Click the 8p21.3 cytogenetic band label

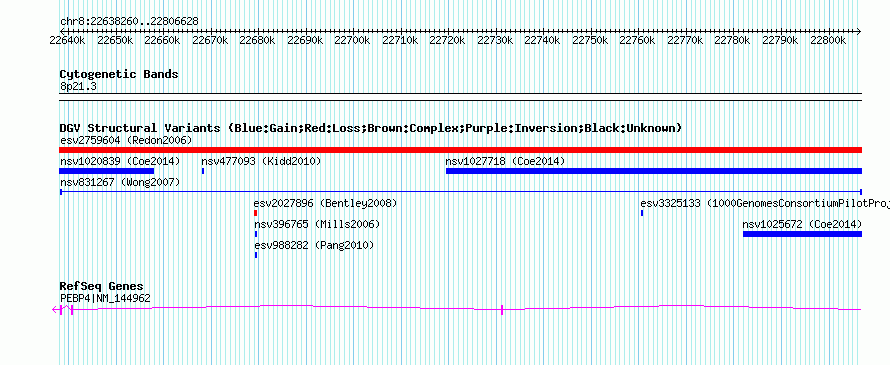coord(78,86)
